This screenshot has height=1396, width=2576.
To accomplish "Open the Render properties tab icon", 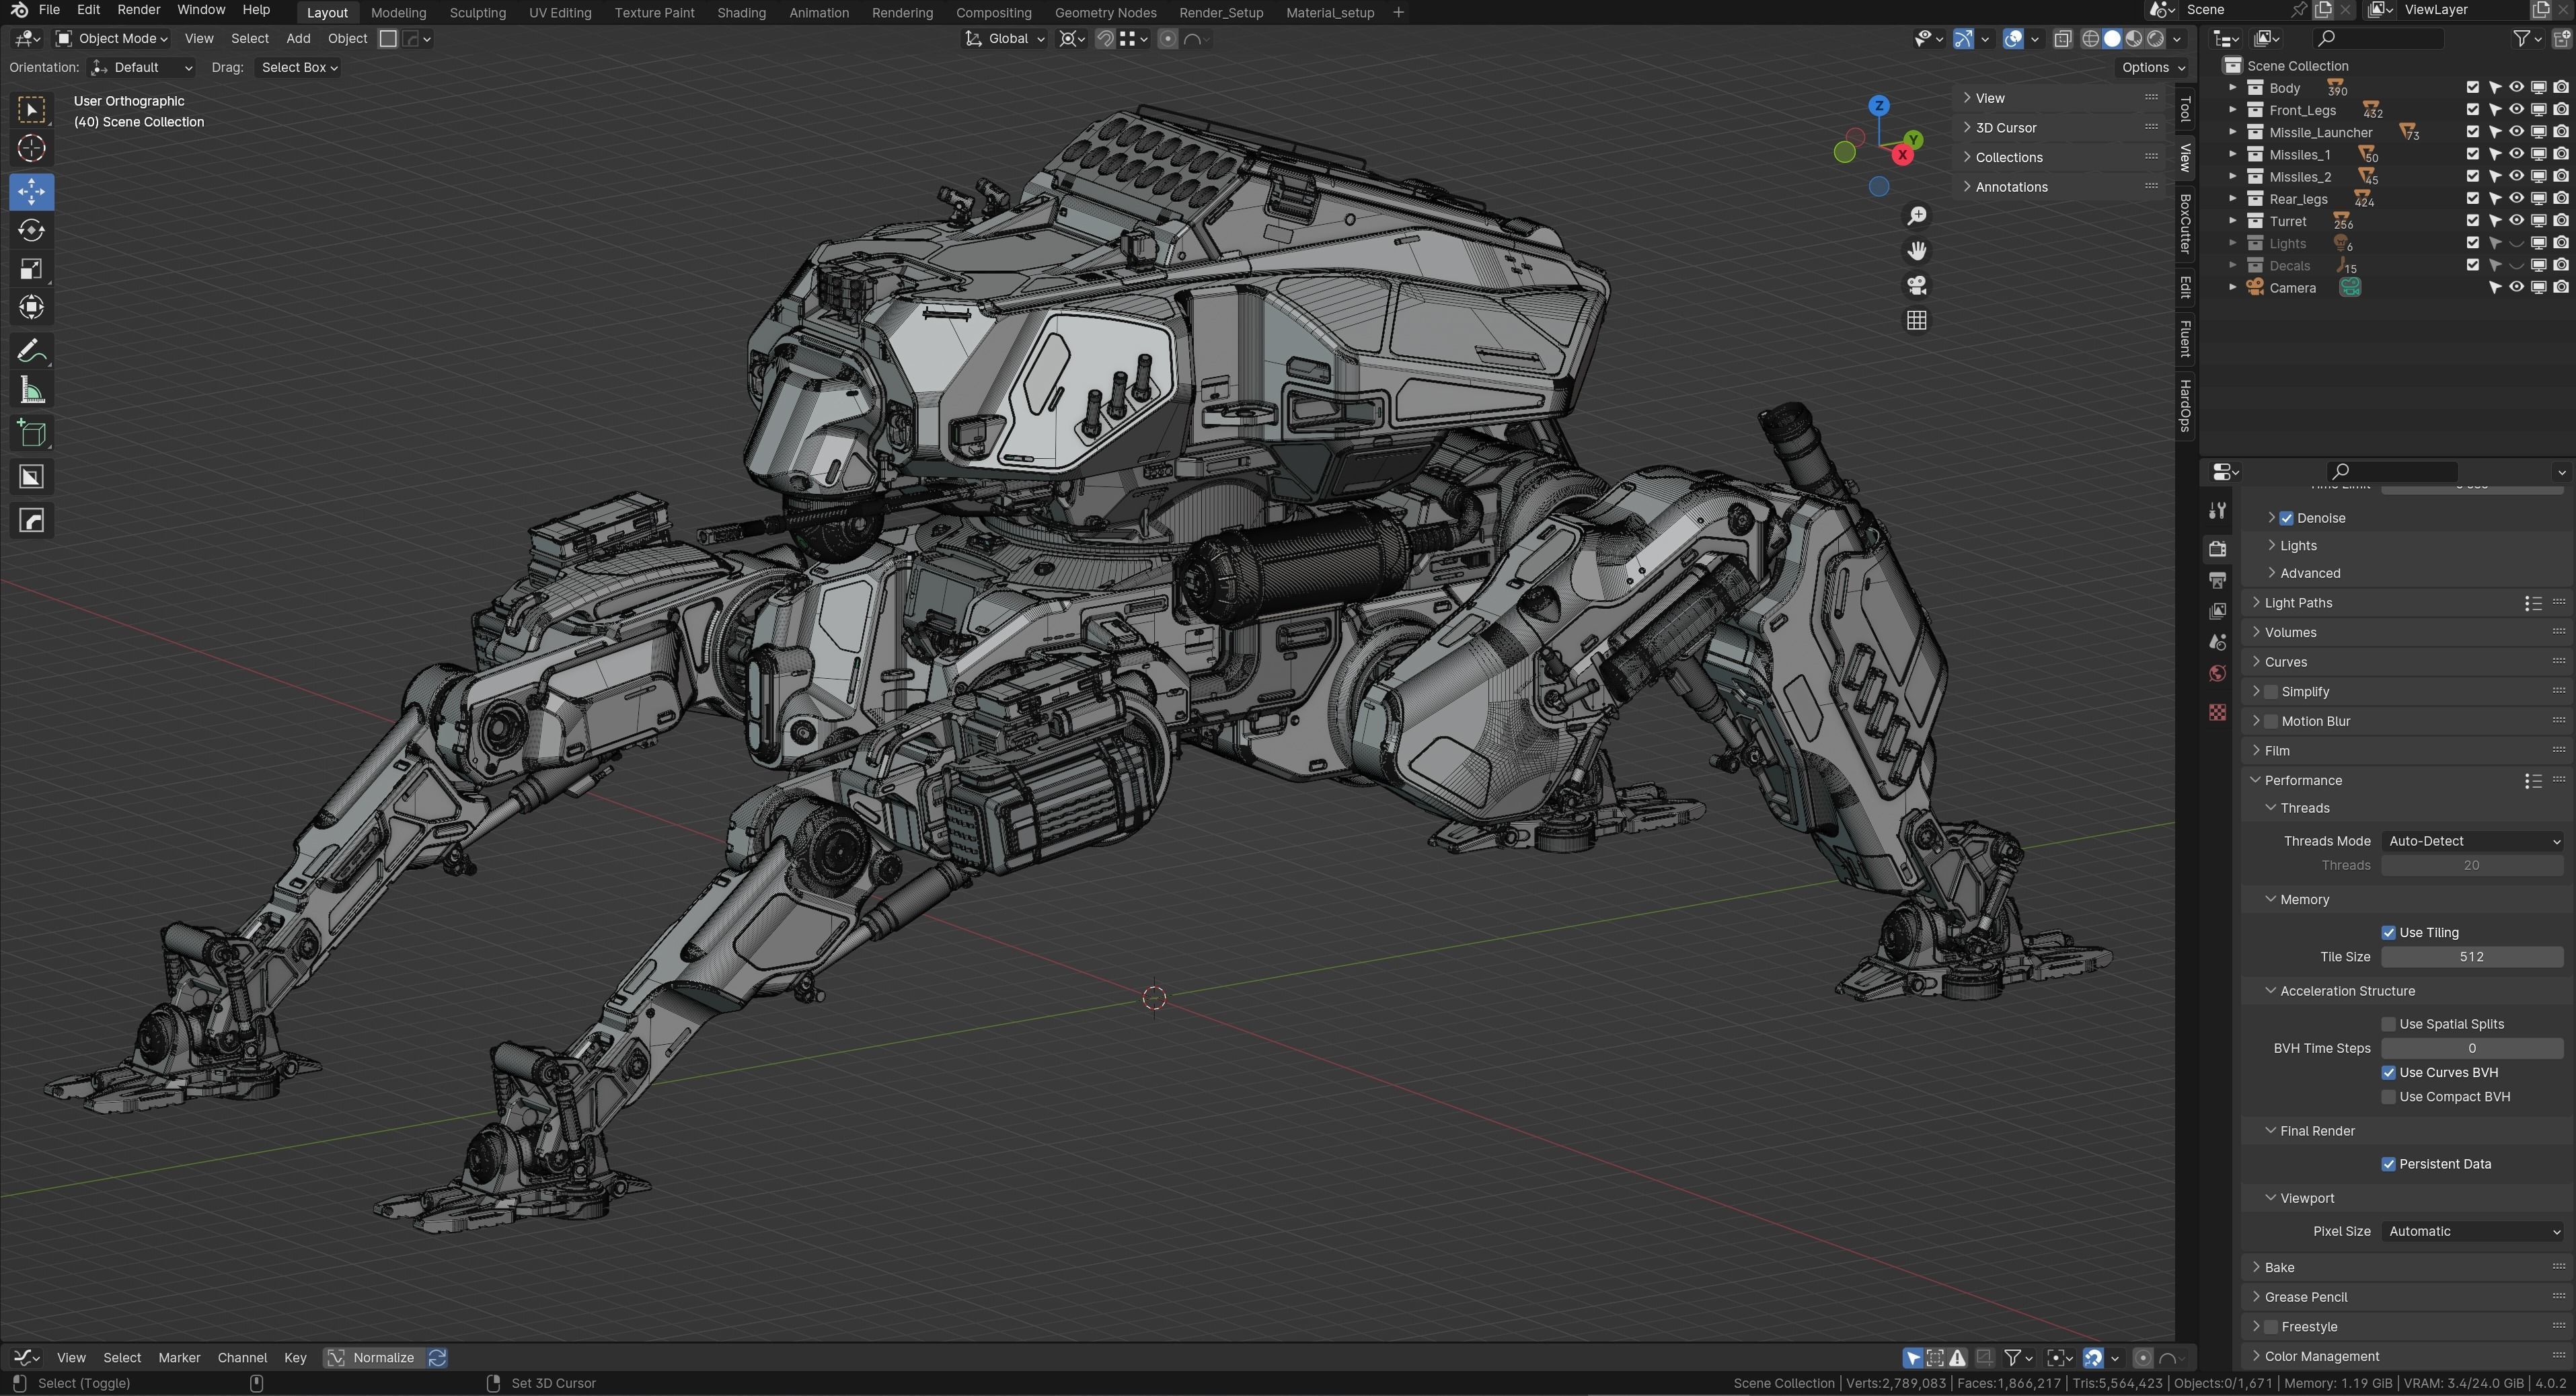I will pos(2217,549).
